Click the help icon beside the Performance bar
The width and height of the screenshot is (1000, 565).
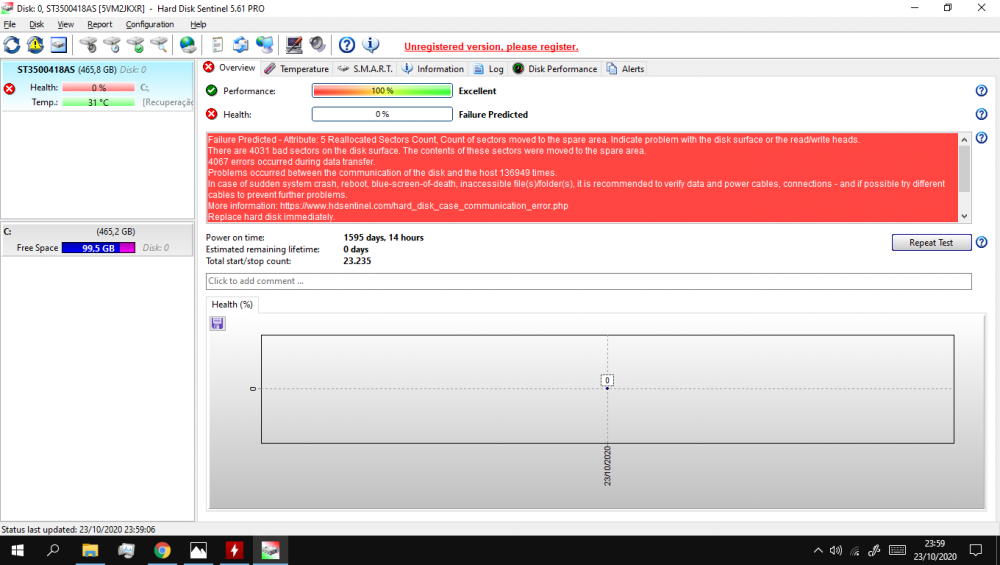[x=981, y=91]
